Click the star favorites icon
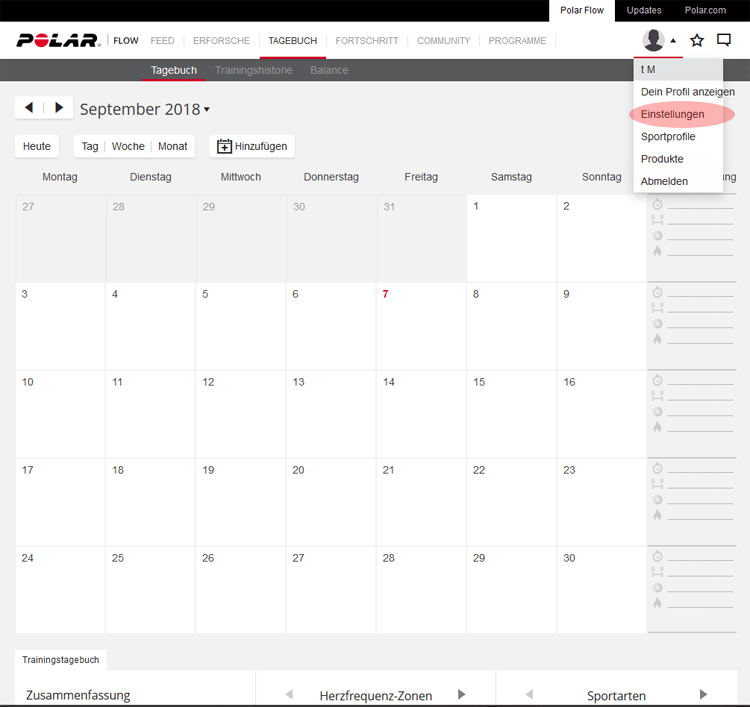Screen dimensions: 750x707 click(x=697, y=41)
